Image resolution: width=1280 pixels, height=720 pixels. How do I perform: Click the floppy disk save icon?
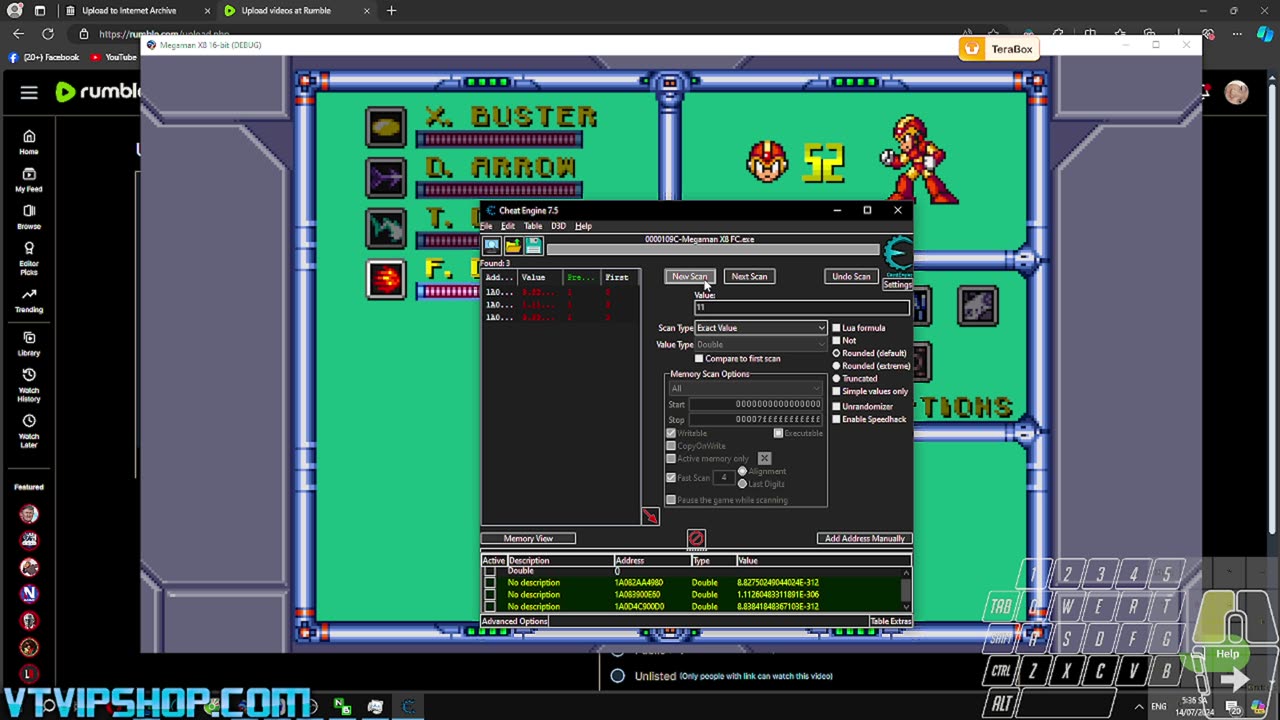tap(533, 246)
